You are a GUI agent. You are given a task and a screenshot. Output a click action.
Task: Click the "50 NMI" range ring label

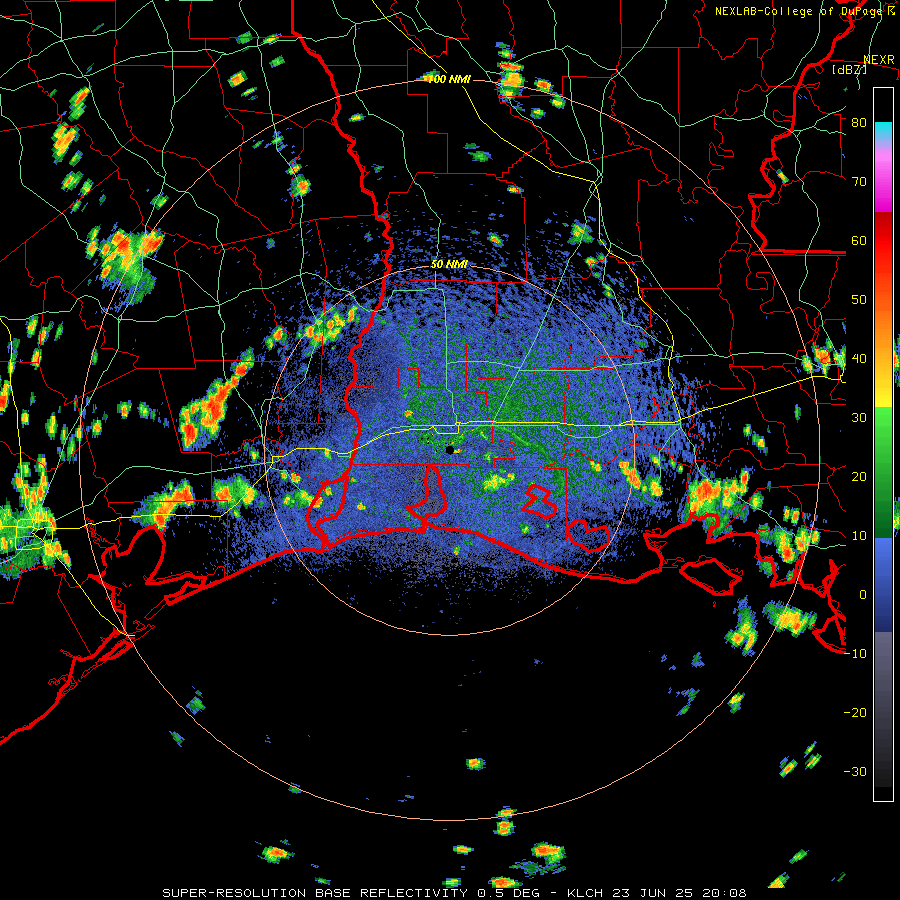449,265
